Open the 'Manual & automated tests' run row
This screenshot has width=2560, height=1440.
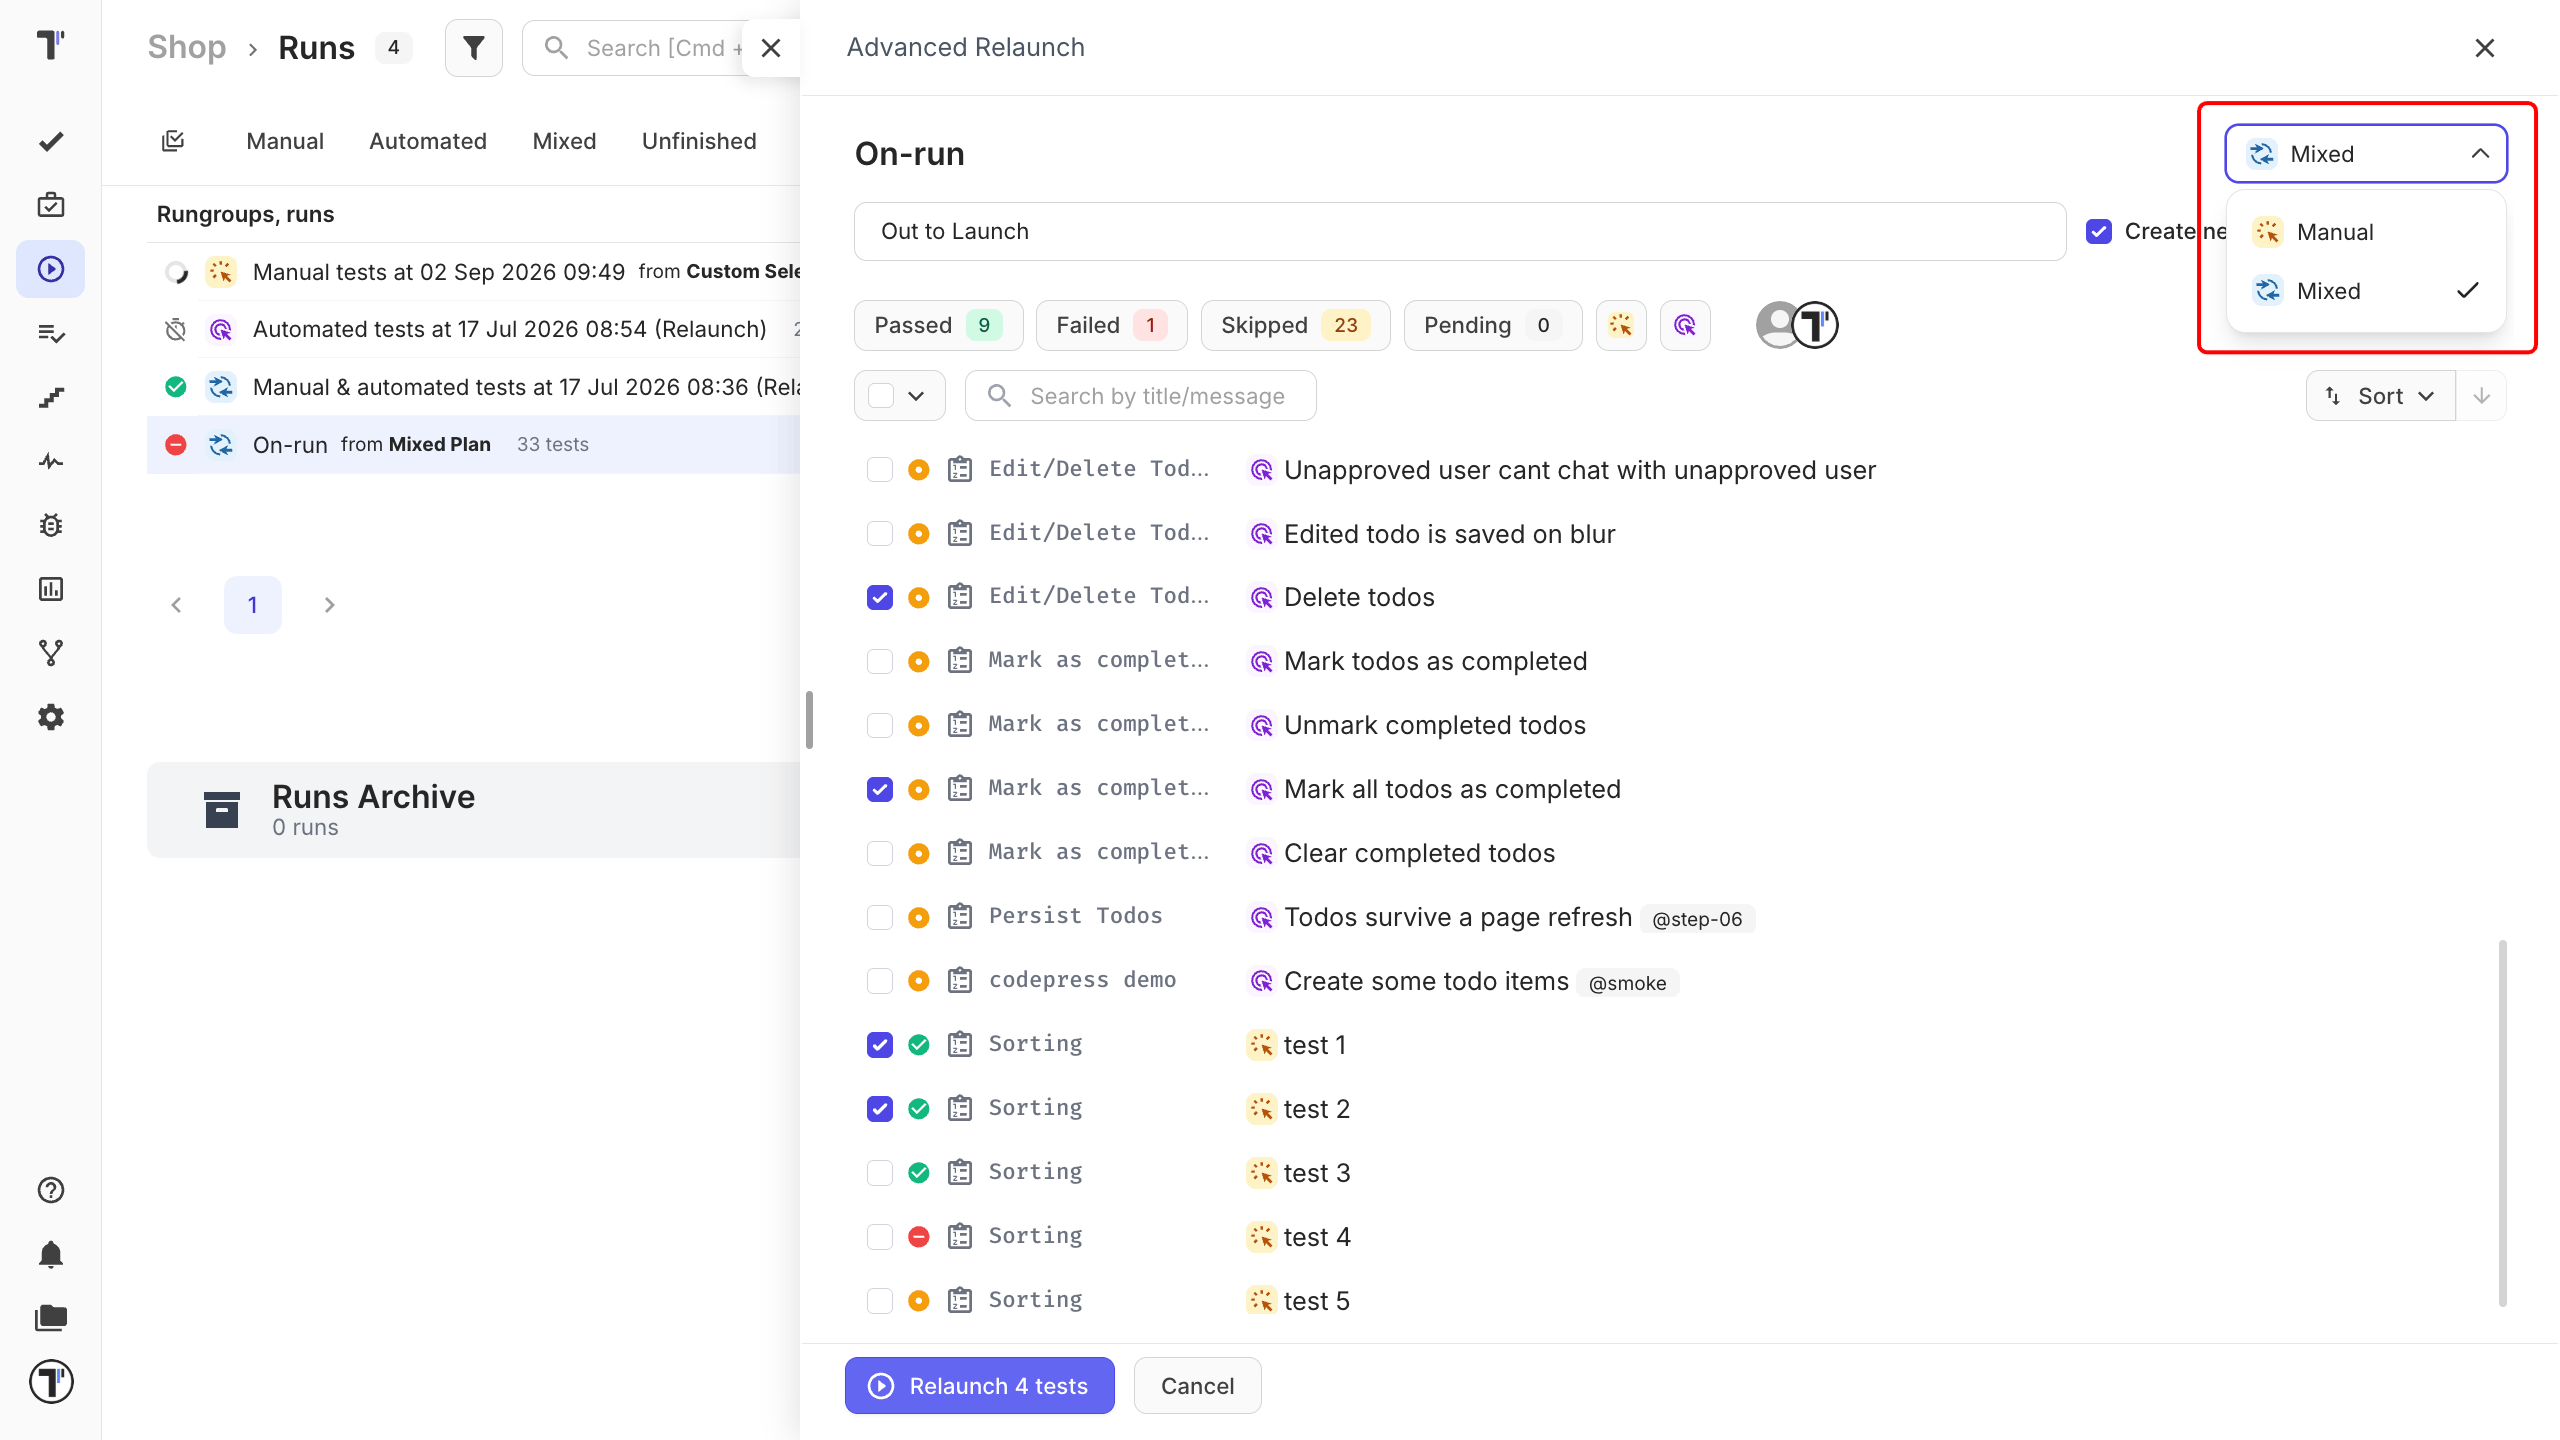[x=474, y=387]
